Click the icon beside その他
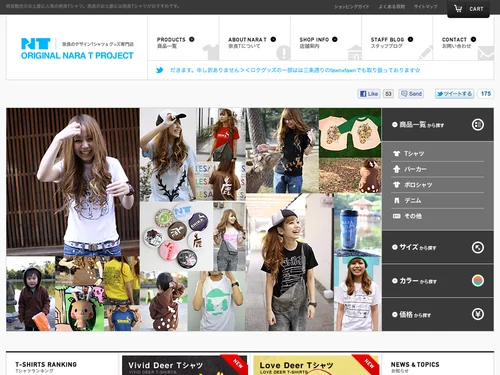Screen dimensions: 500x375 coord(396,216)
